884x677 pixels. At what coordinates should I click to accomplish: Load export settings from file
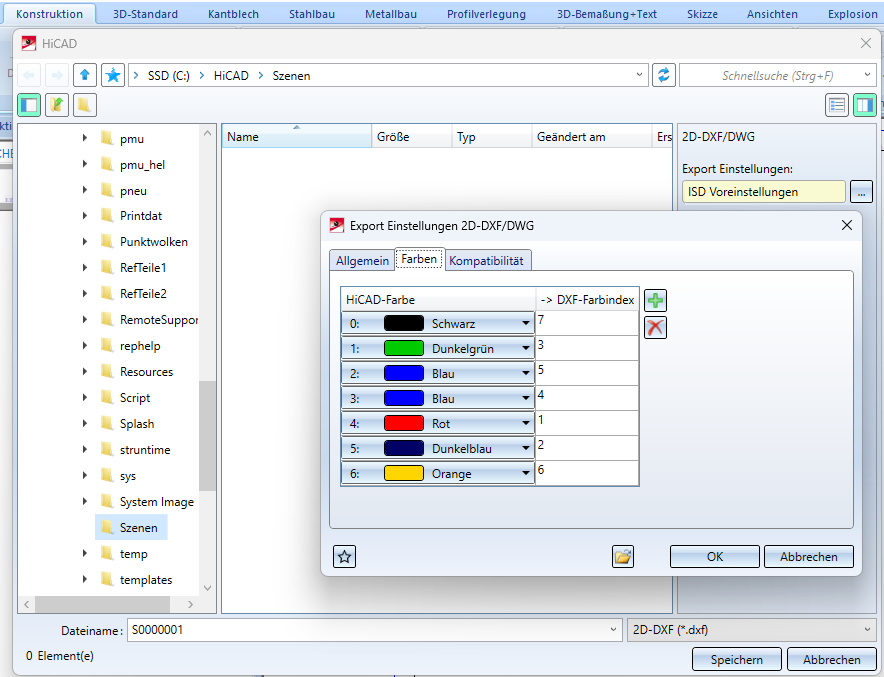pos(623,557)
